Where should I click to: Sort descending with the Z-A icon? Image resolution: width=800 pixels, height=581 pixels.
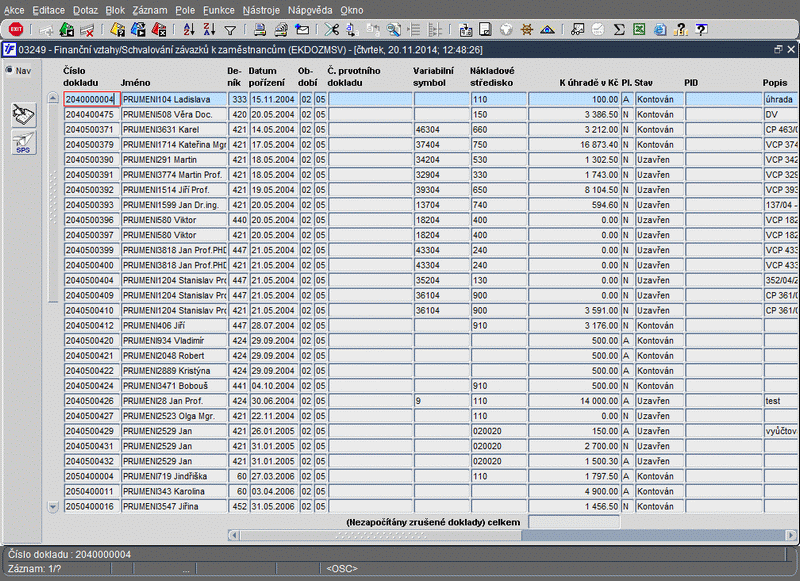tap(209, 30)
